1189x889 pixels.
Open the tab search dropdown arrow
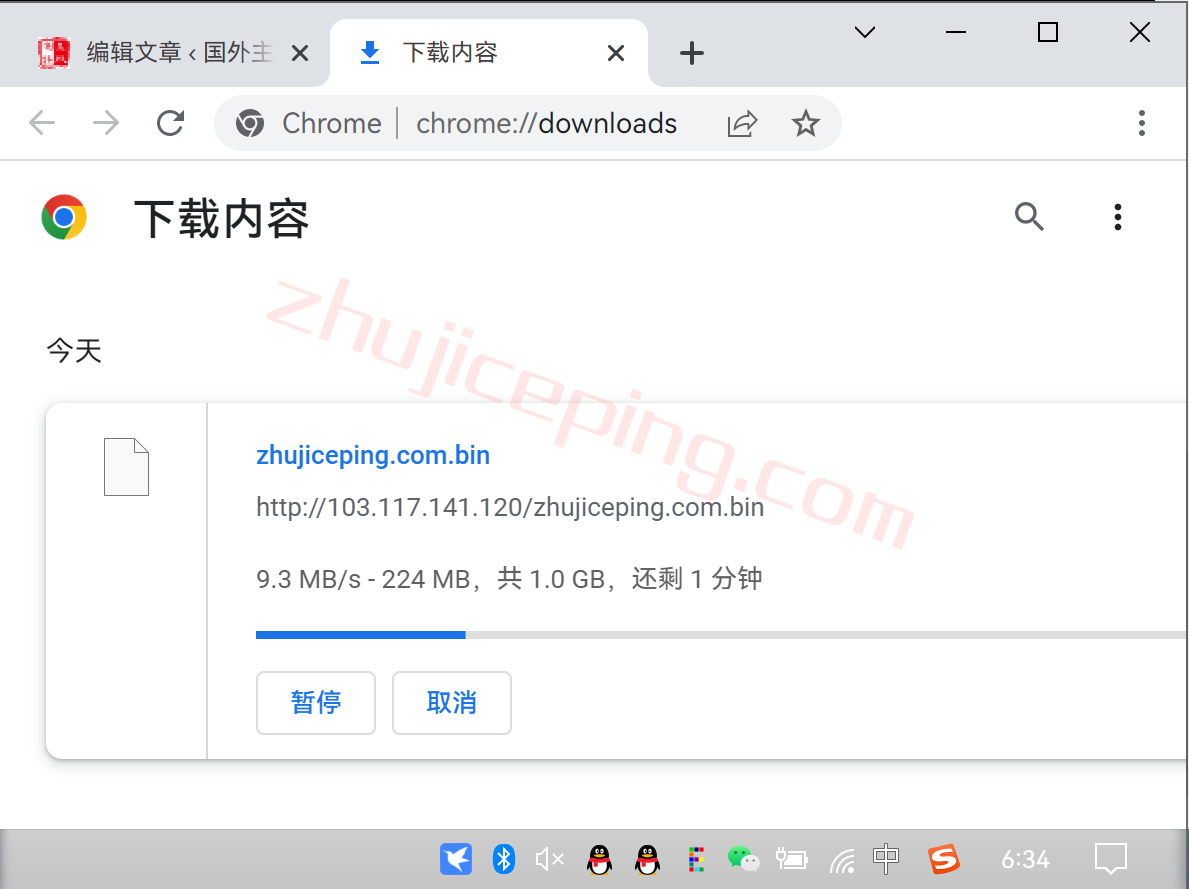point(864,32)
